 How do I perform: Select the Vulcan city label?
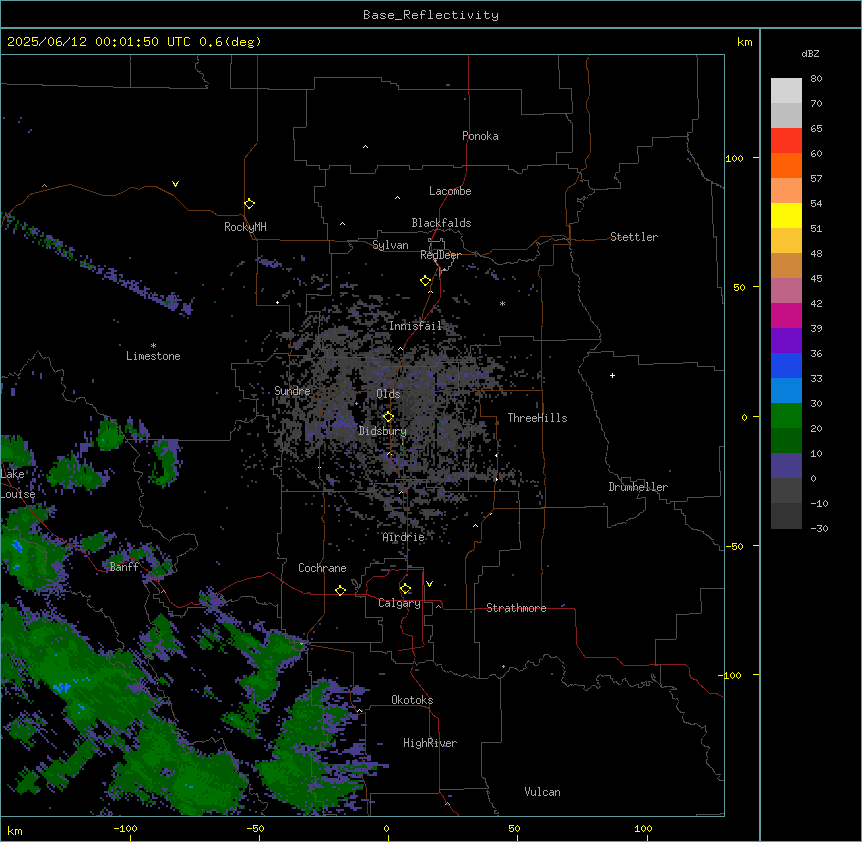(x=543, y=792)
